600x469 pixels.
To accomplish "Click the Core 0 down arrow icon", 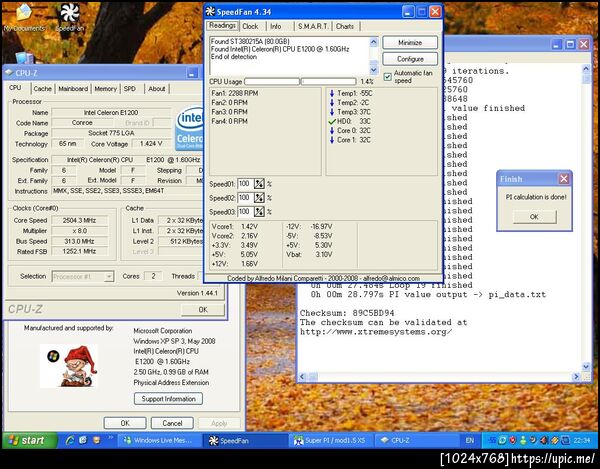I will pyautogui.click(x=332, y=131).
